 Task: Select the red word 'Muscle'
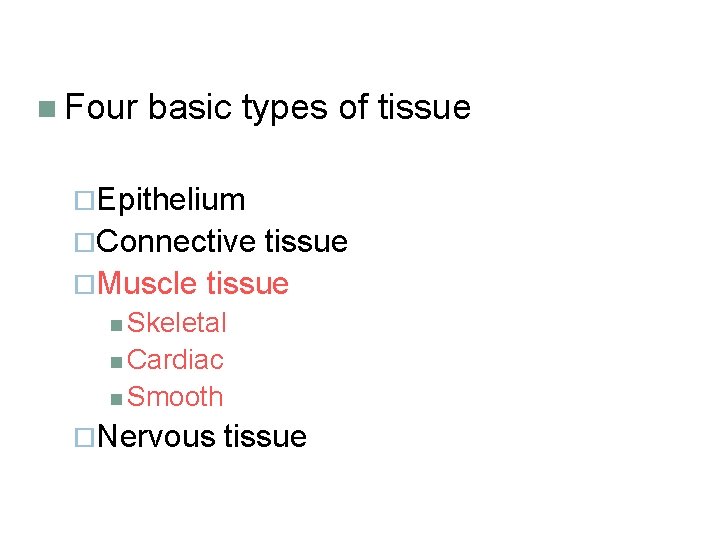148,284
